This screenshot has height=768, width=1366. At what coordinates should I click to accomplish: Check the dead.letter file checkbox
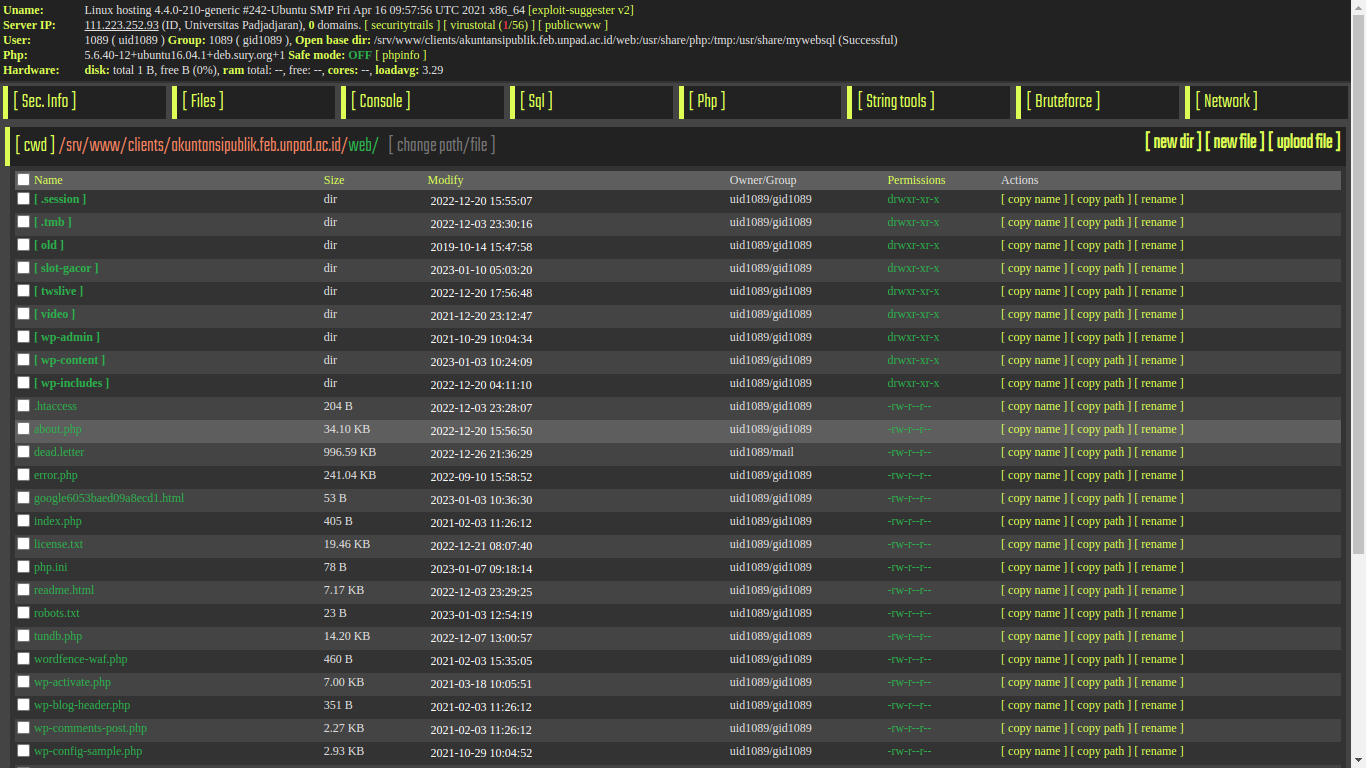(23, 452)
